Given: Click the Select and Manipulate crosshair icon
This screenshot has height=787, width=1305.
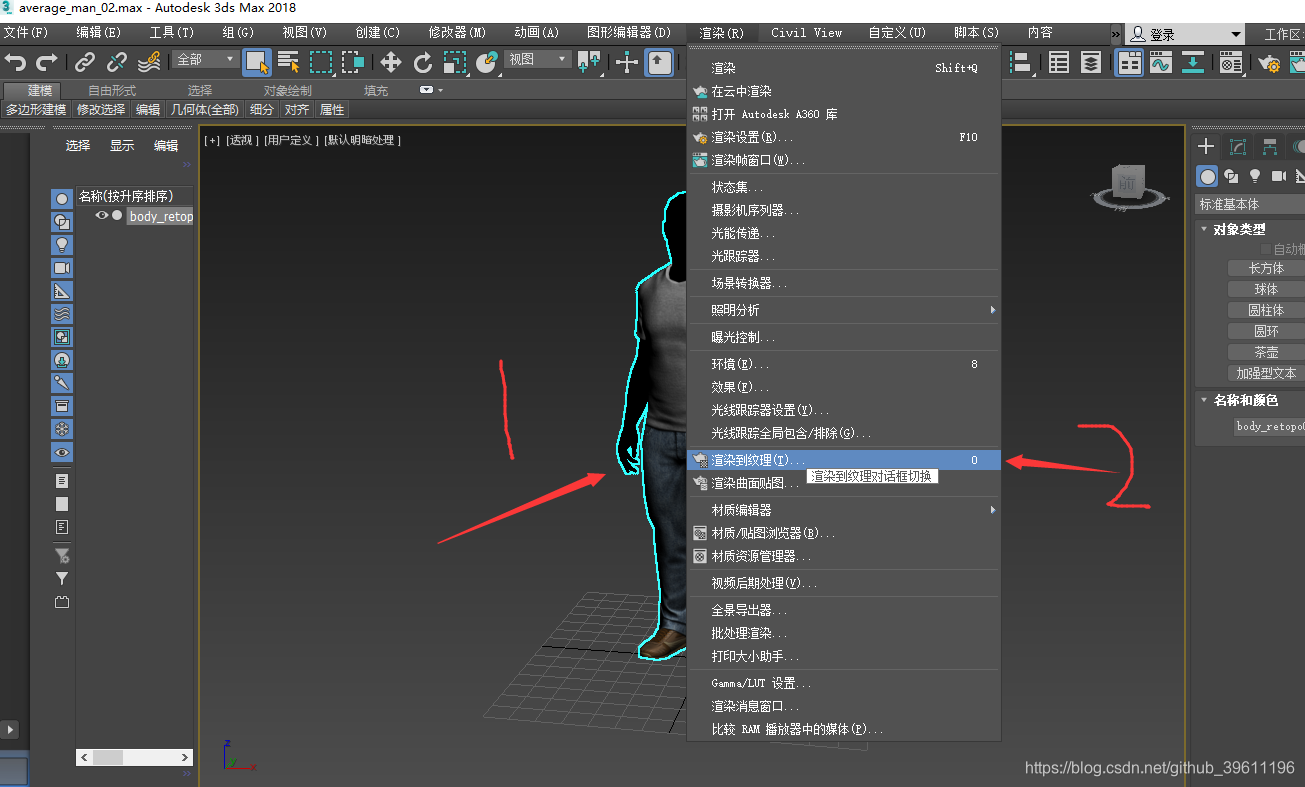Looking at the screenshot, I should pyautogui.click(x=627, y=63).
